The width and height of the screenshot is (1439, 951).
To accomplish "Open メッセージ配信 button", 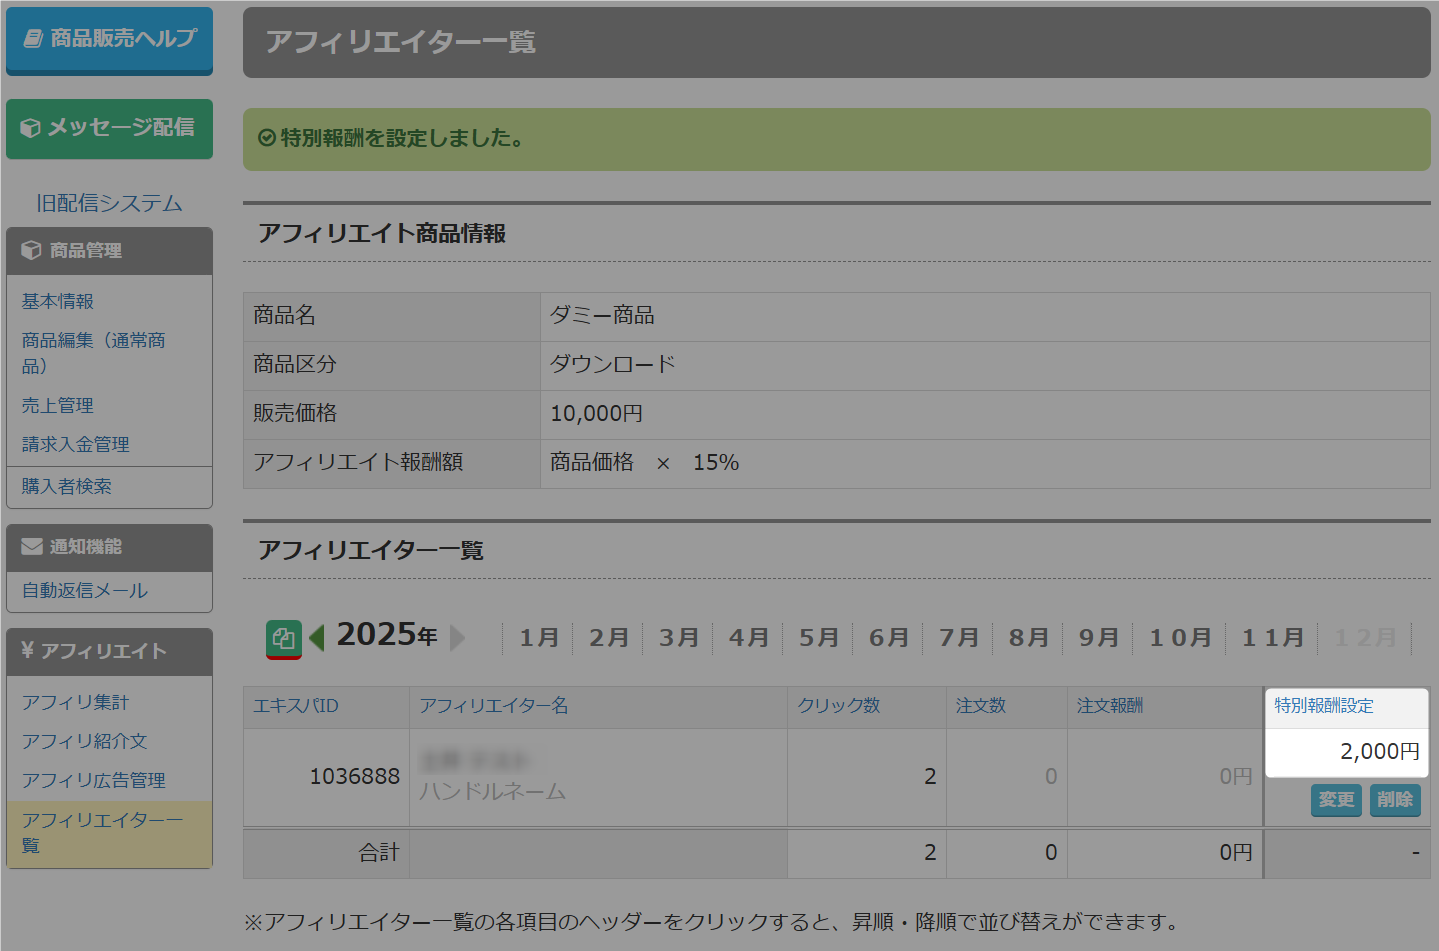I will [x=110, y=128].
